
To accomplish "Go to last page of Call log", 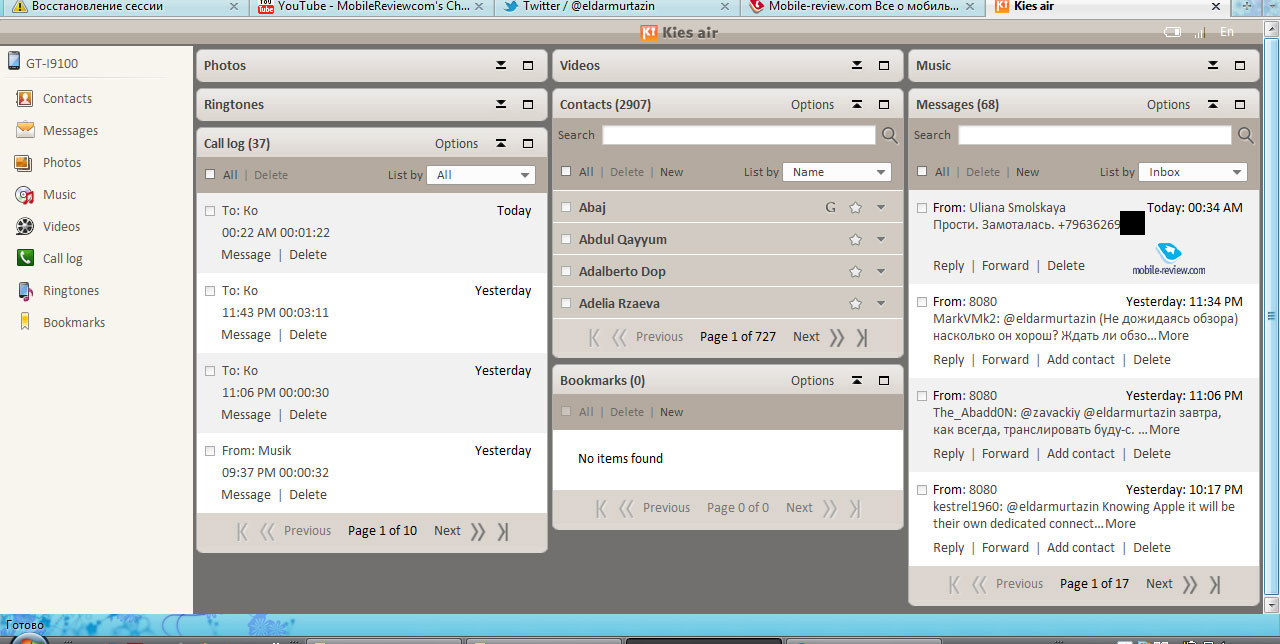I will (x=503, y=531).
